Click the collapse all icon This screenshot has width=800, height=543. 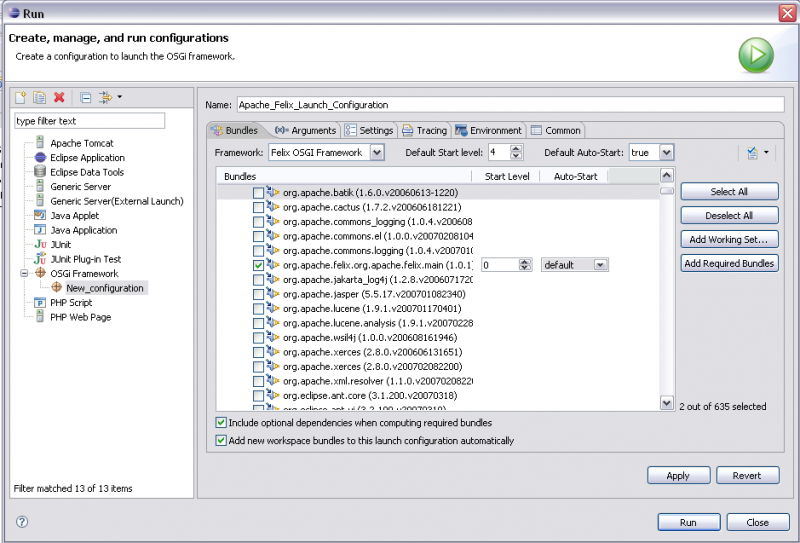[86, 97]
